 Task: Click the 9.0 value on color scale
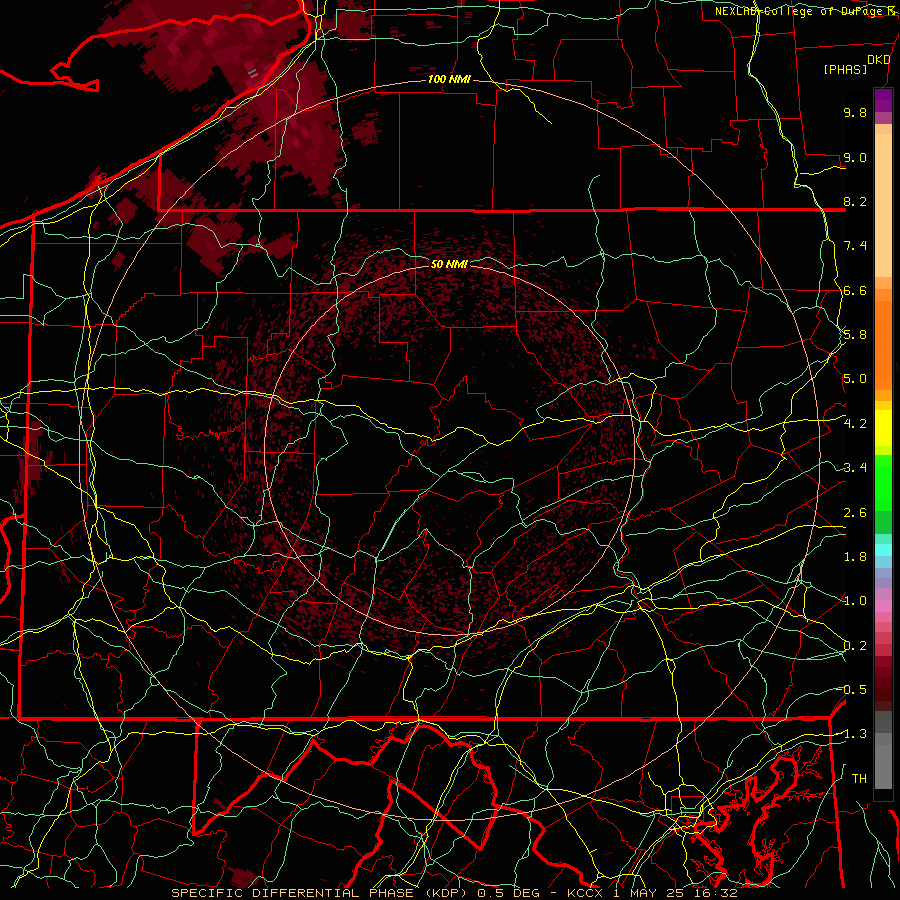[x=855, y=157]
